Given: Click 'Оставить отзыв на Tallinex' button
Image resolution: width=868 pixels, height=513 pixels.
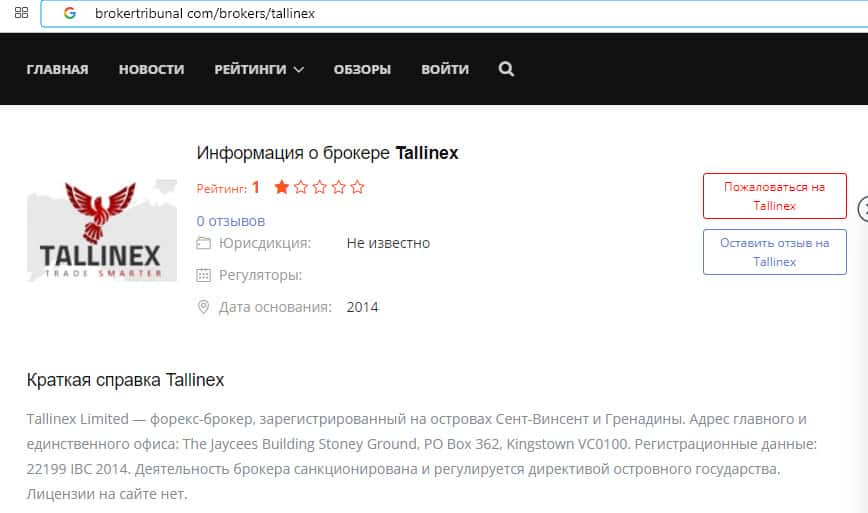Looking at the screenshot, I should click(x=774, y=252).
